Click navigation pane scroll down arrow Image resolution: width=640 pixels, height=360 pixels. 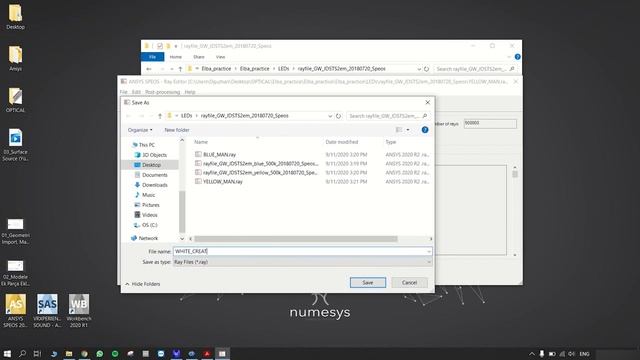tap(182, 239)
